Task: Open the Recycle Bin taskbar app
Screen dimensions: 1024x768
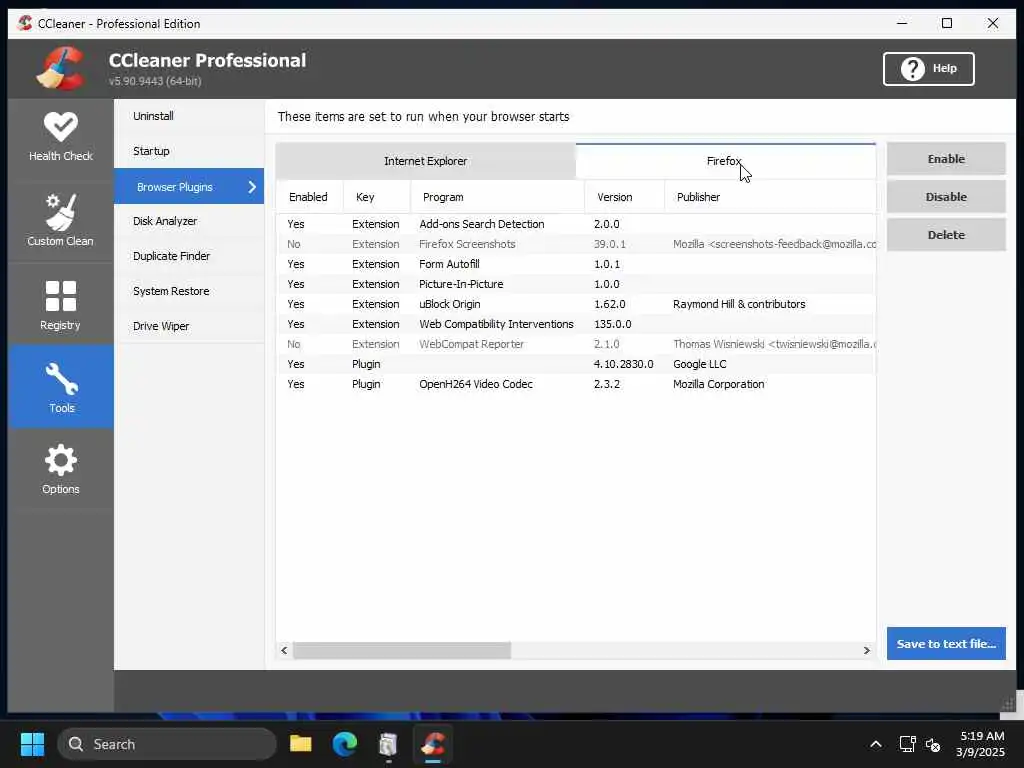Action: point(389,744)
